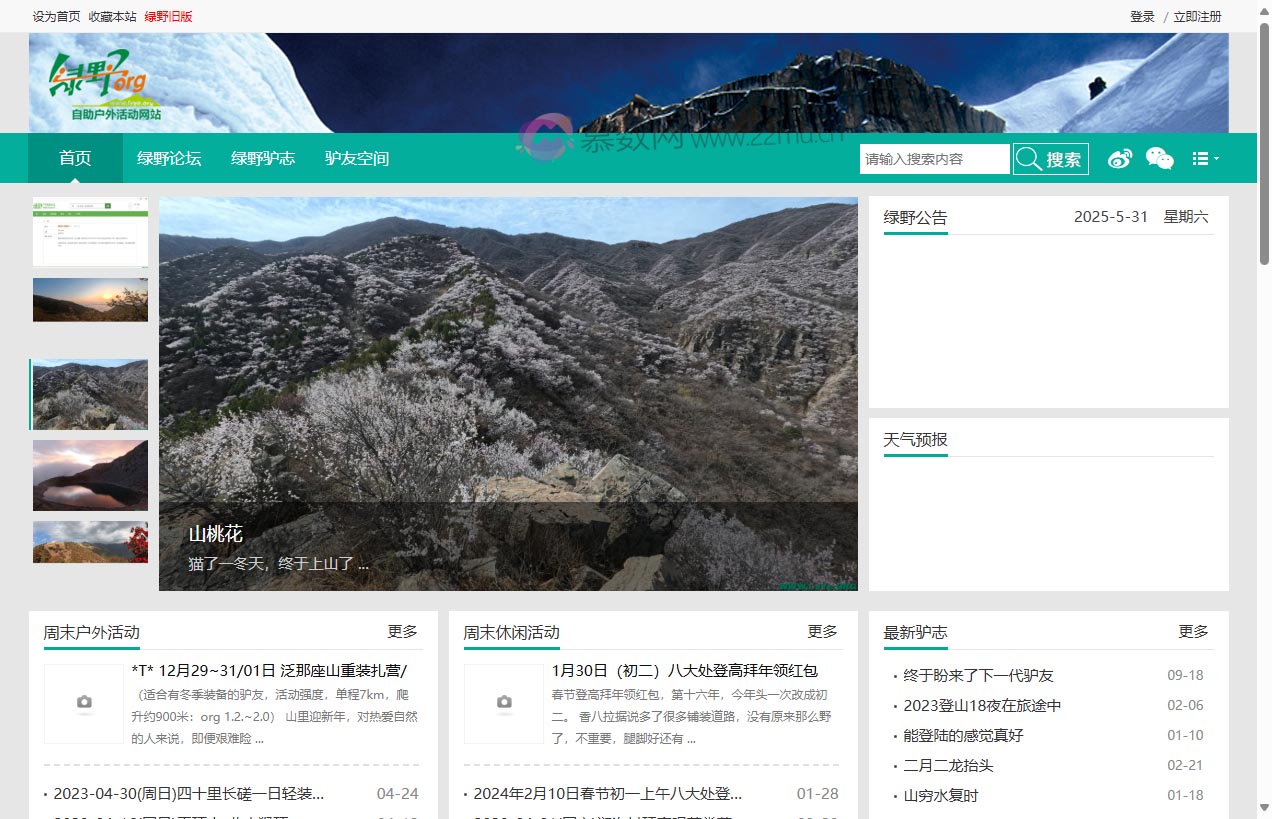Share via the Weibo icon
The height and width of the screenshot is (819, 1272).
click(x=1119, y=158)
